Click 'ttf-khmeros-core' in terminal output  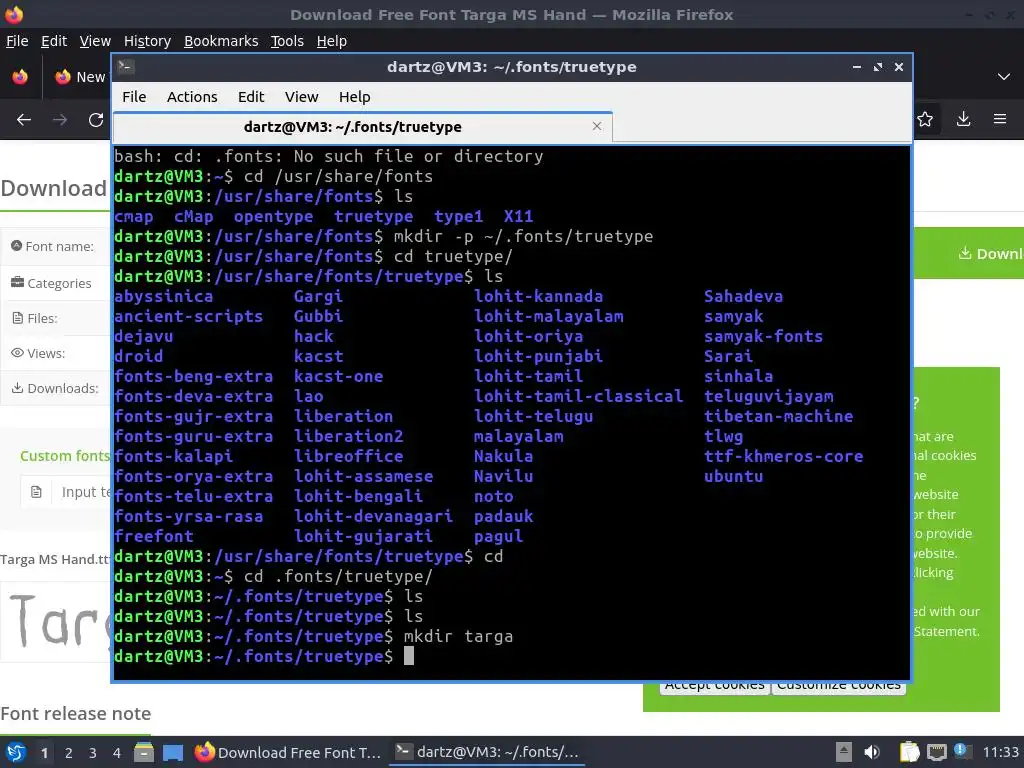(x=783, y=456)
